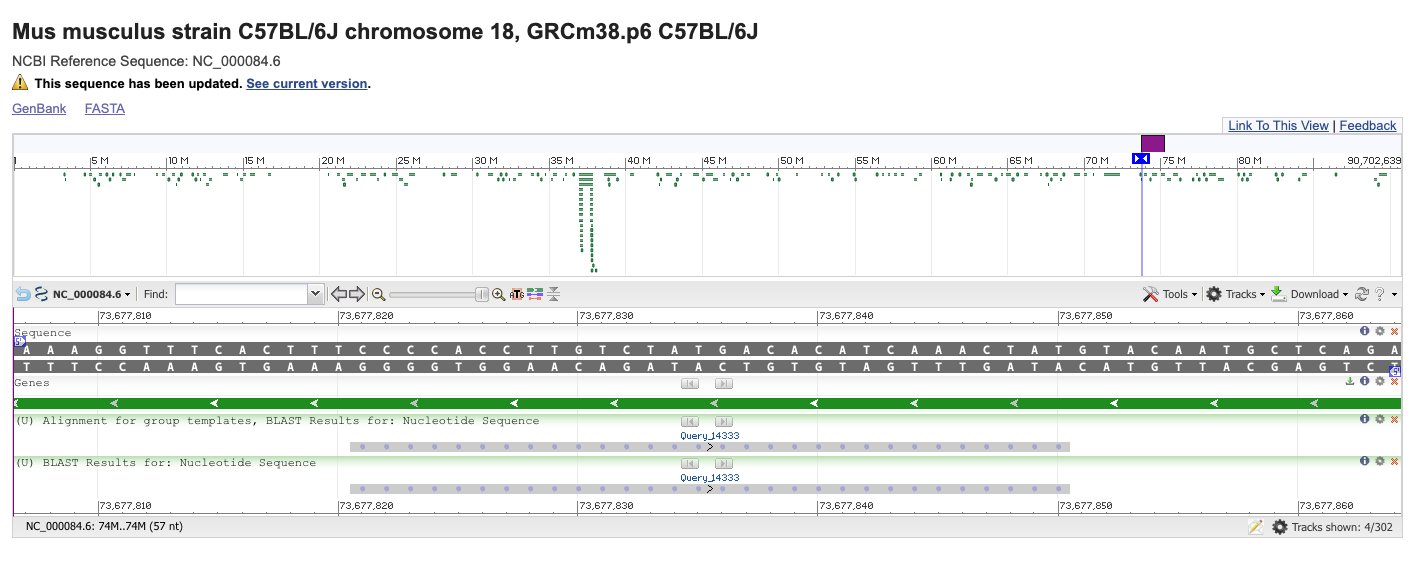This screenshot has height=579, width=1410.
Task: Zoom to sequence with ATG icon
Action: click(517, 294)
